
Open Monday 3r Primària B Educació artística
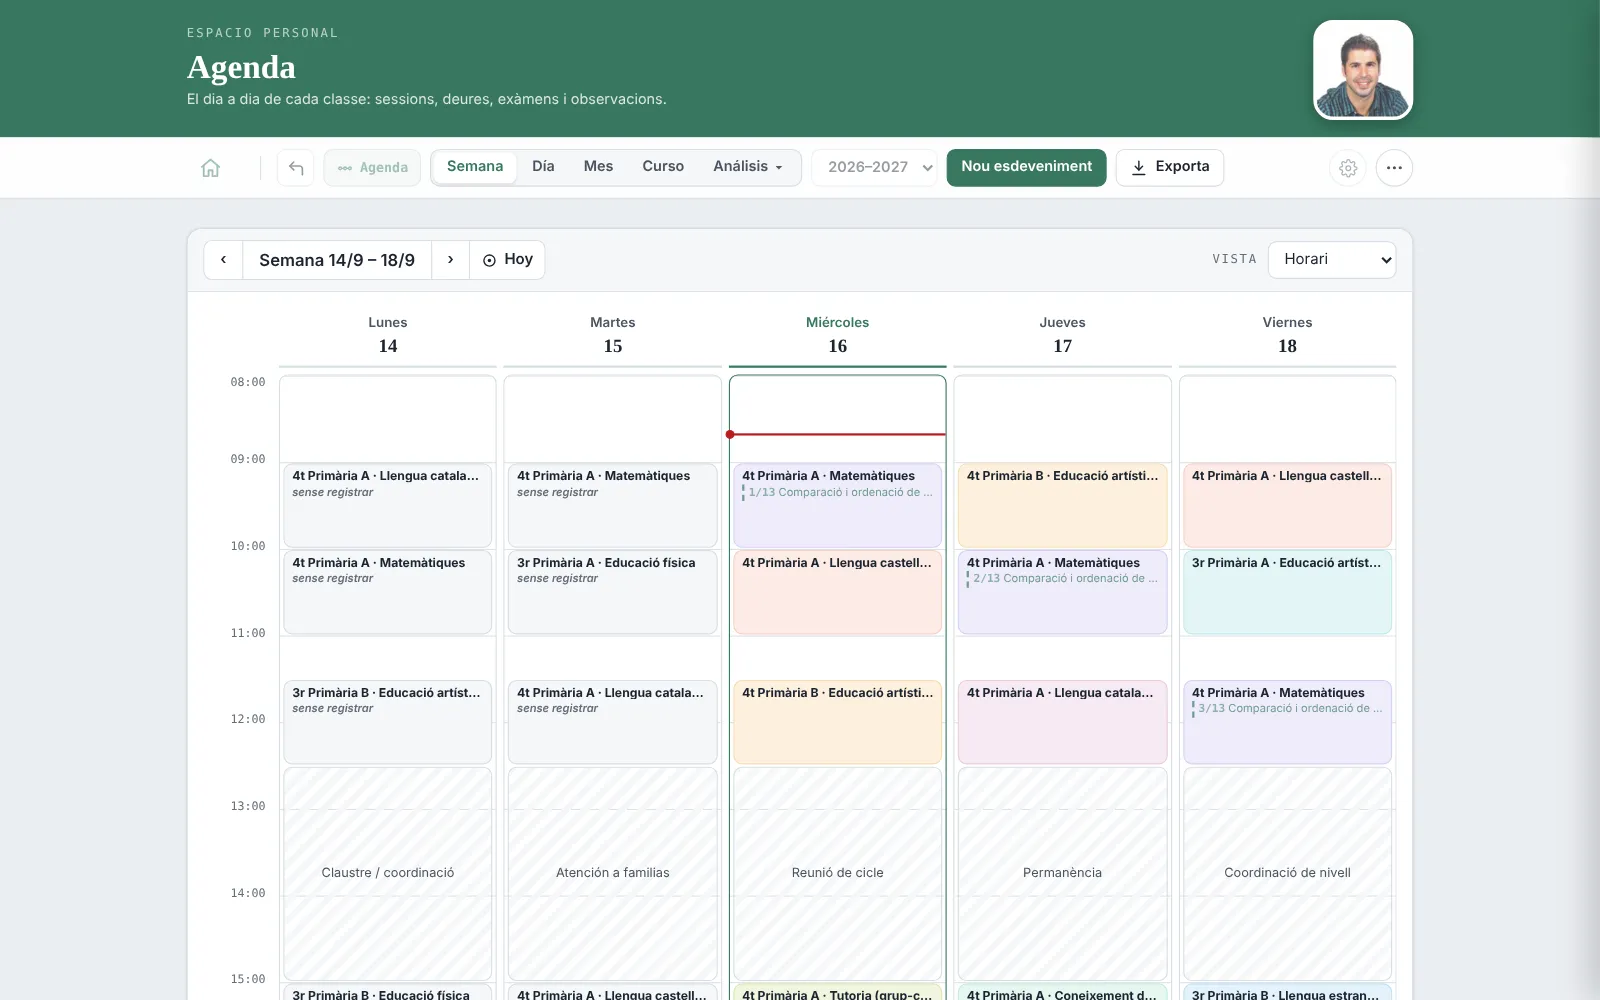coord(388,722)
